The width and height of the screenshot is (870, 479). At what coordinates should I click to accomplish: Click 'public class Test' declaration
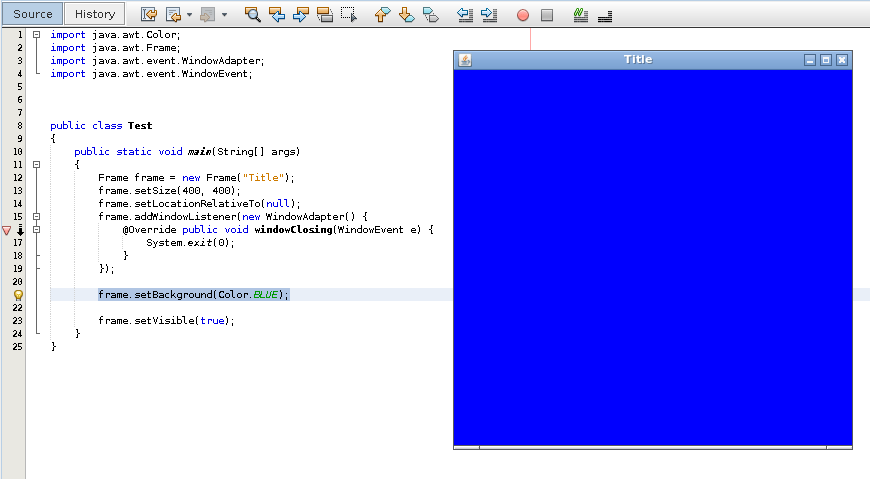(x=101, y=125)
